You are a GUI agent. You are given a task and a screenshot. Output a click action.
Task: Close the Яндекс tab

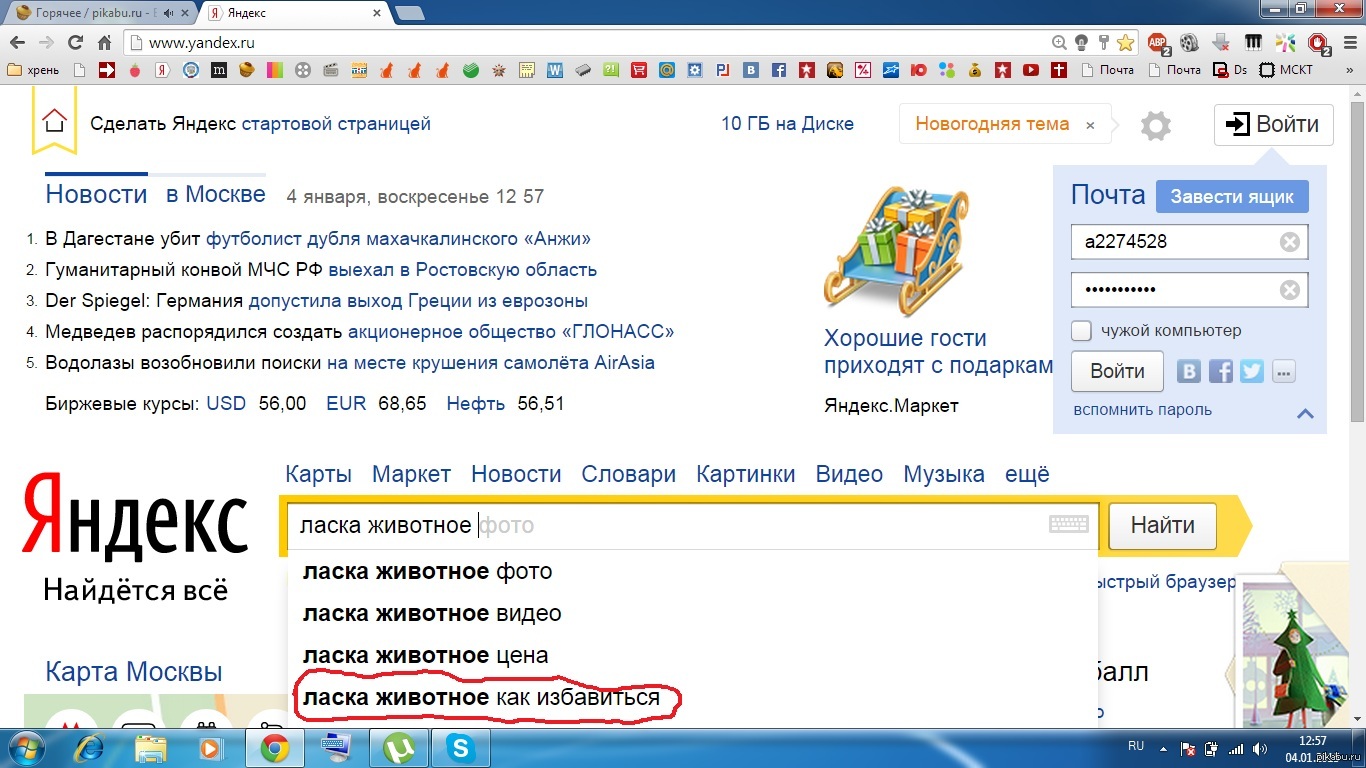pyautogui.click(x=377, y=13)
